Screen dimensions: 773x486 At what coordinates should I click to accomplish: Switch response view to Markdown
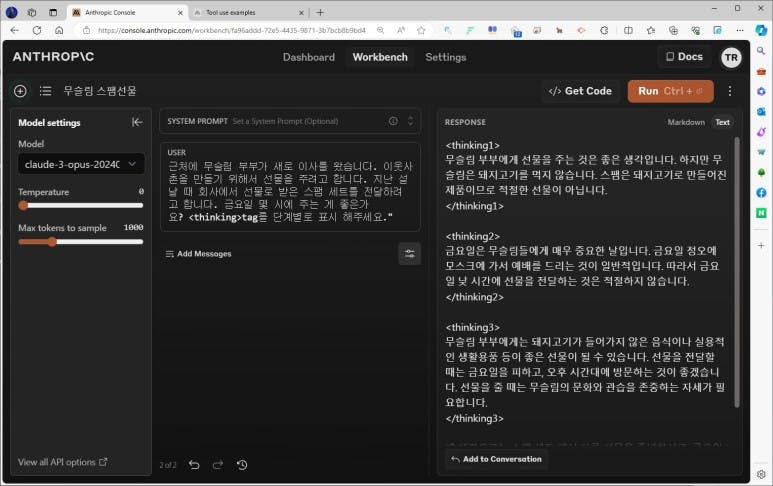click(686, 122)
